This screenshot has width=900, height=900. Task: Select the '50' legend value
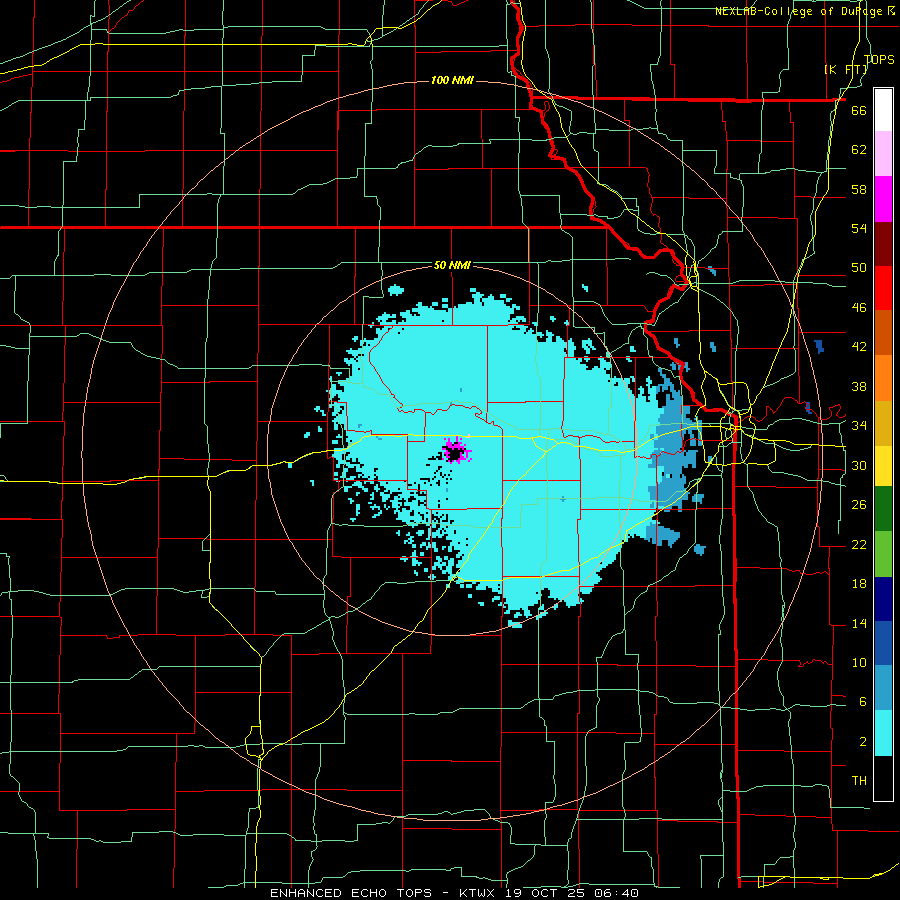pyautogui.click(x=859, y=268)
